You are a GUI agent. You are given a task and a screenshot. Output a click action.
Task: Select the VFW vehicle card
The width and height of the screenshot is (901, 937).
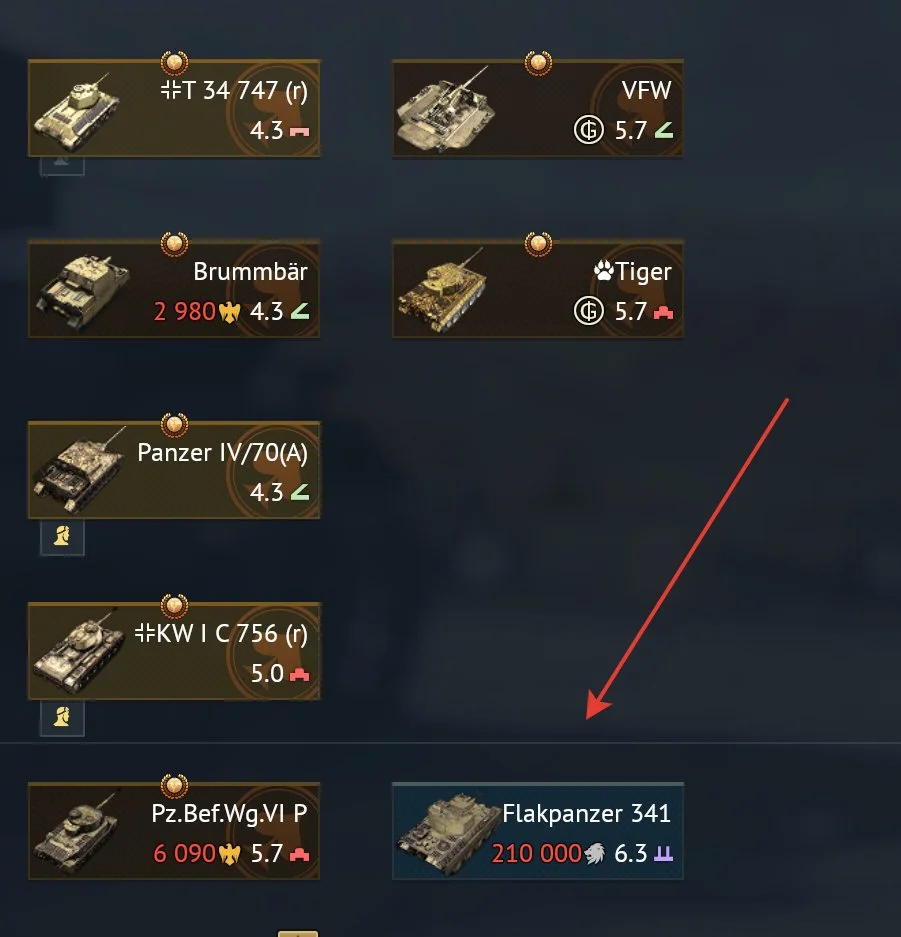click(x=538, y=108)
